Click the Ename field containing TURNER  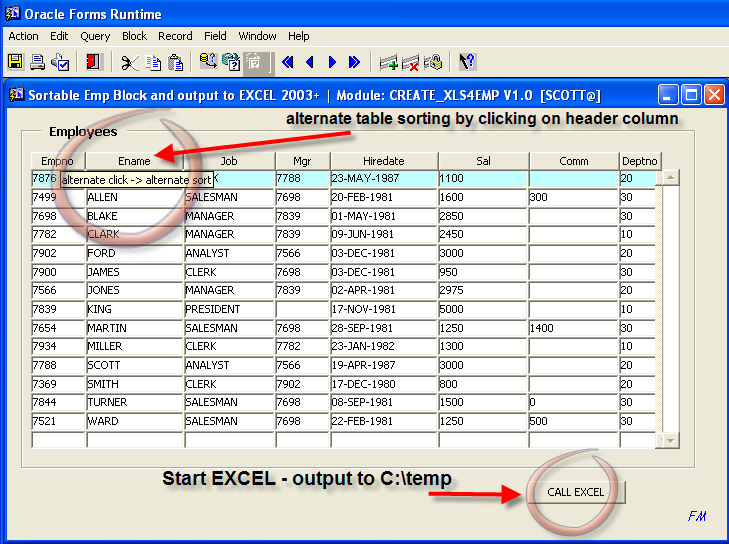[134, 402]
